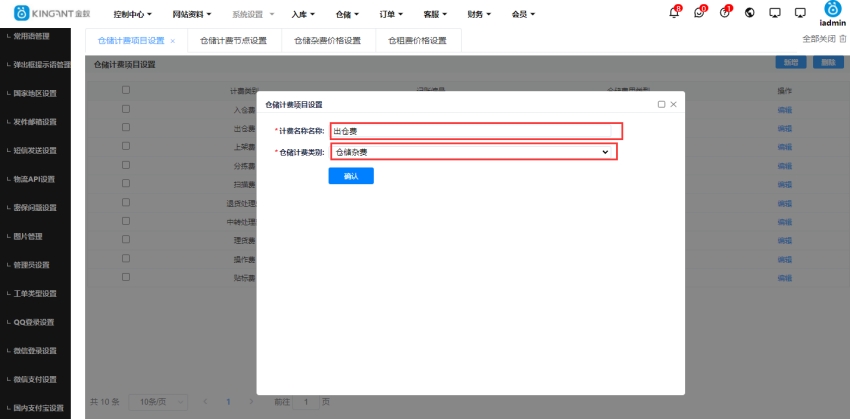Screen dimensions: 851x419
Task: Tick the checkbox for the 理货费 row
Action: [126, 239]
